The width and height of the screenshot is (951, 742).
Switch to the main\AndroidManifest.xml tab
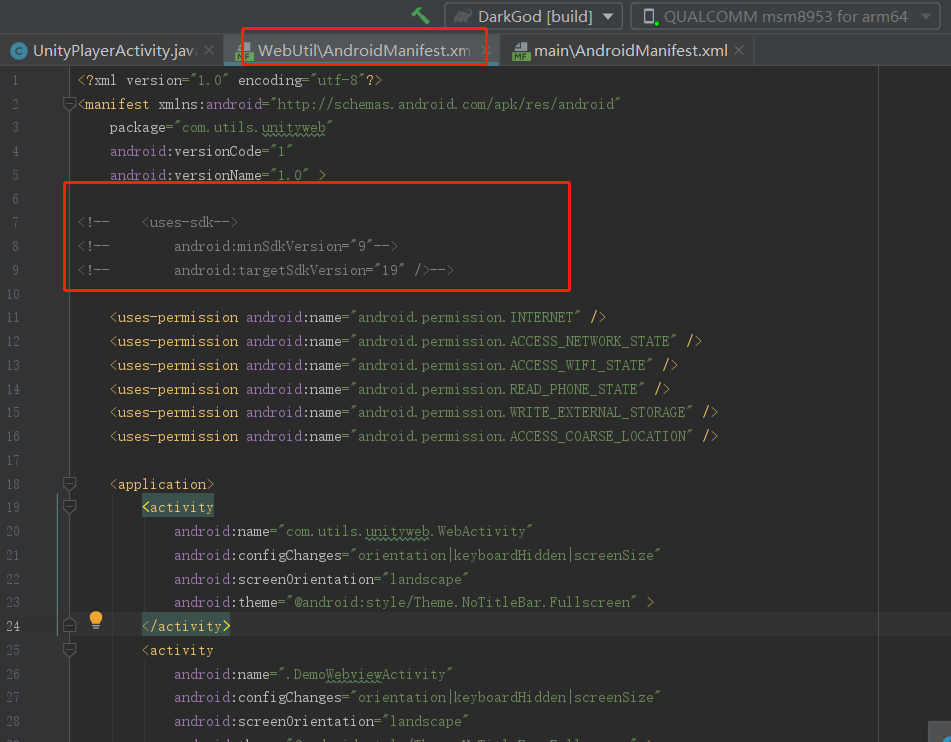point(631,51)
